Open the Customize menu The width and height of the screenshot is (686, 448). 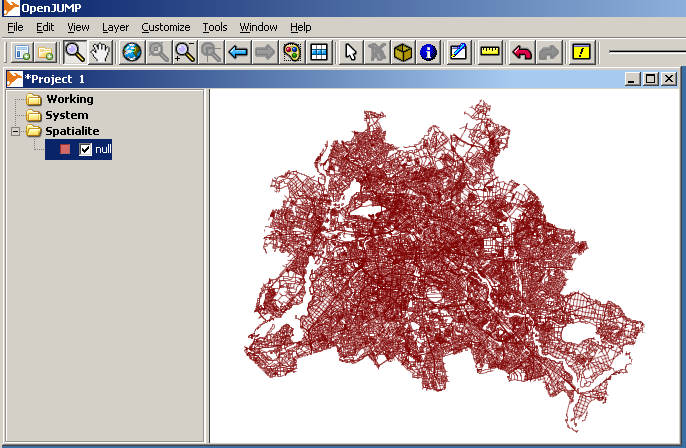tap(165, 27)
